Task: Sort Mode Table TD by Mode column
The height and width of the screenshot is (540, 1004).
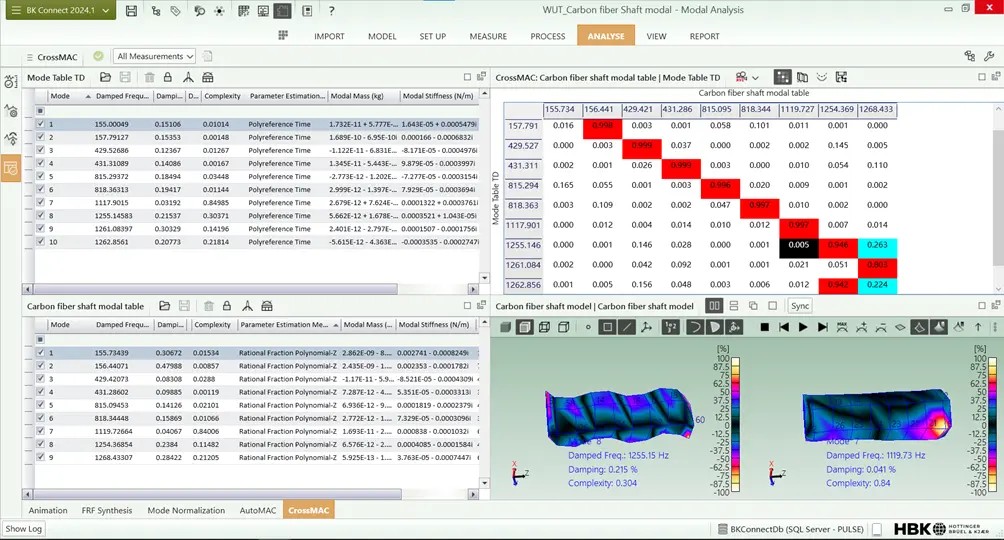Action: pos(69,96)
